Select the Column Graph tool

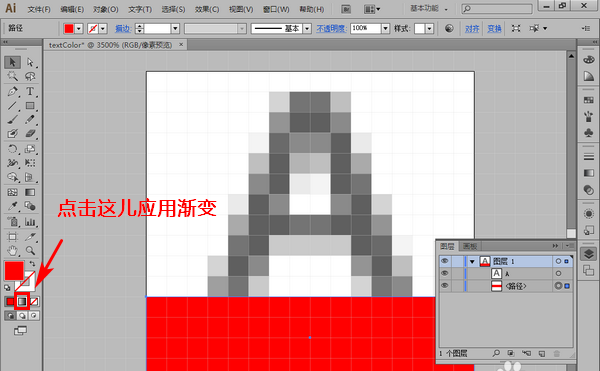click(x=30, y=221)
